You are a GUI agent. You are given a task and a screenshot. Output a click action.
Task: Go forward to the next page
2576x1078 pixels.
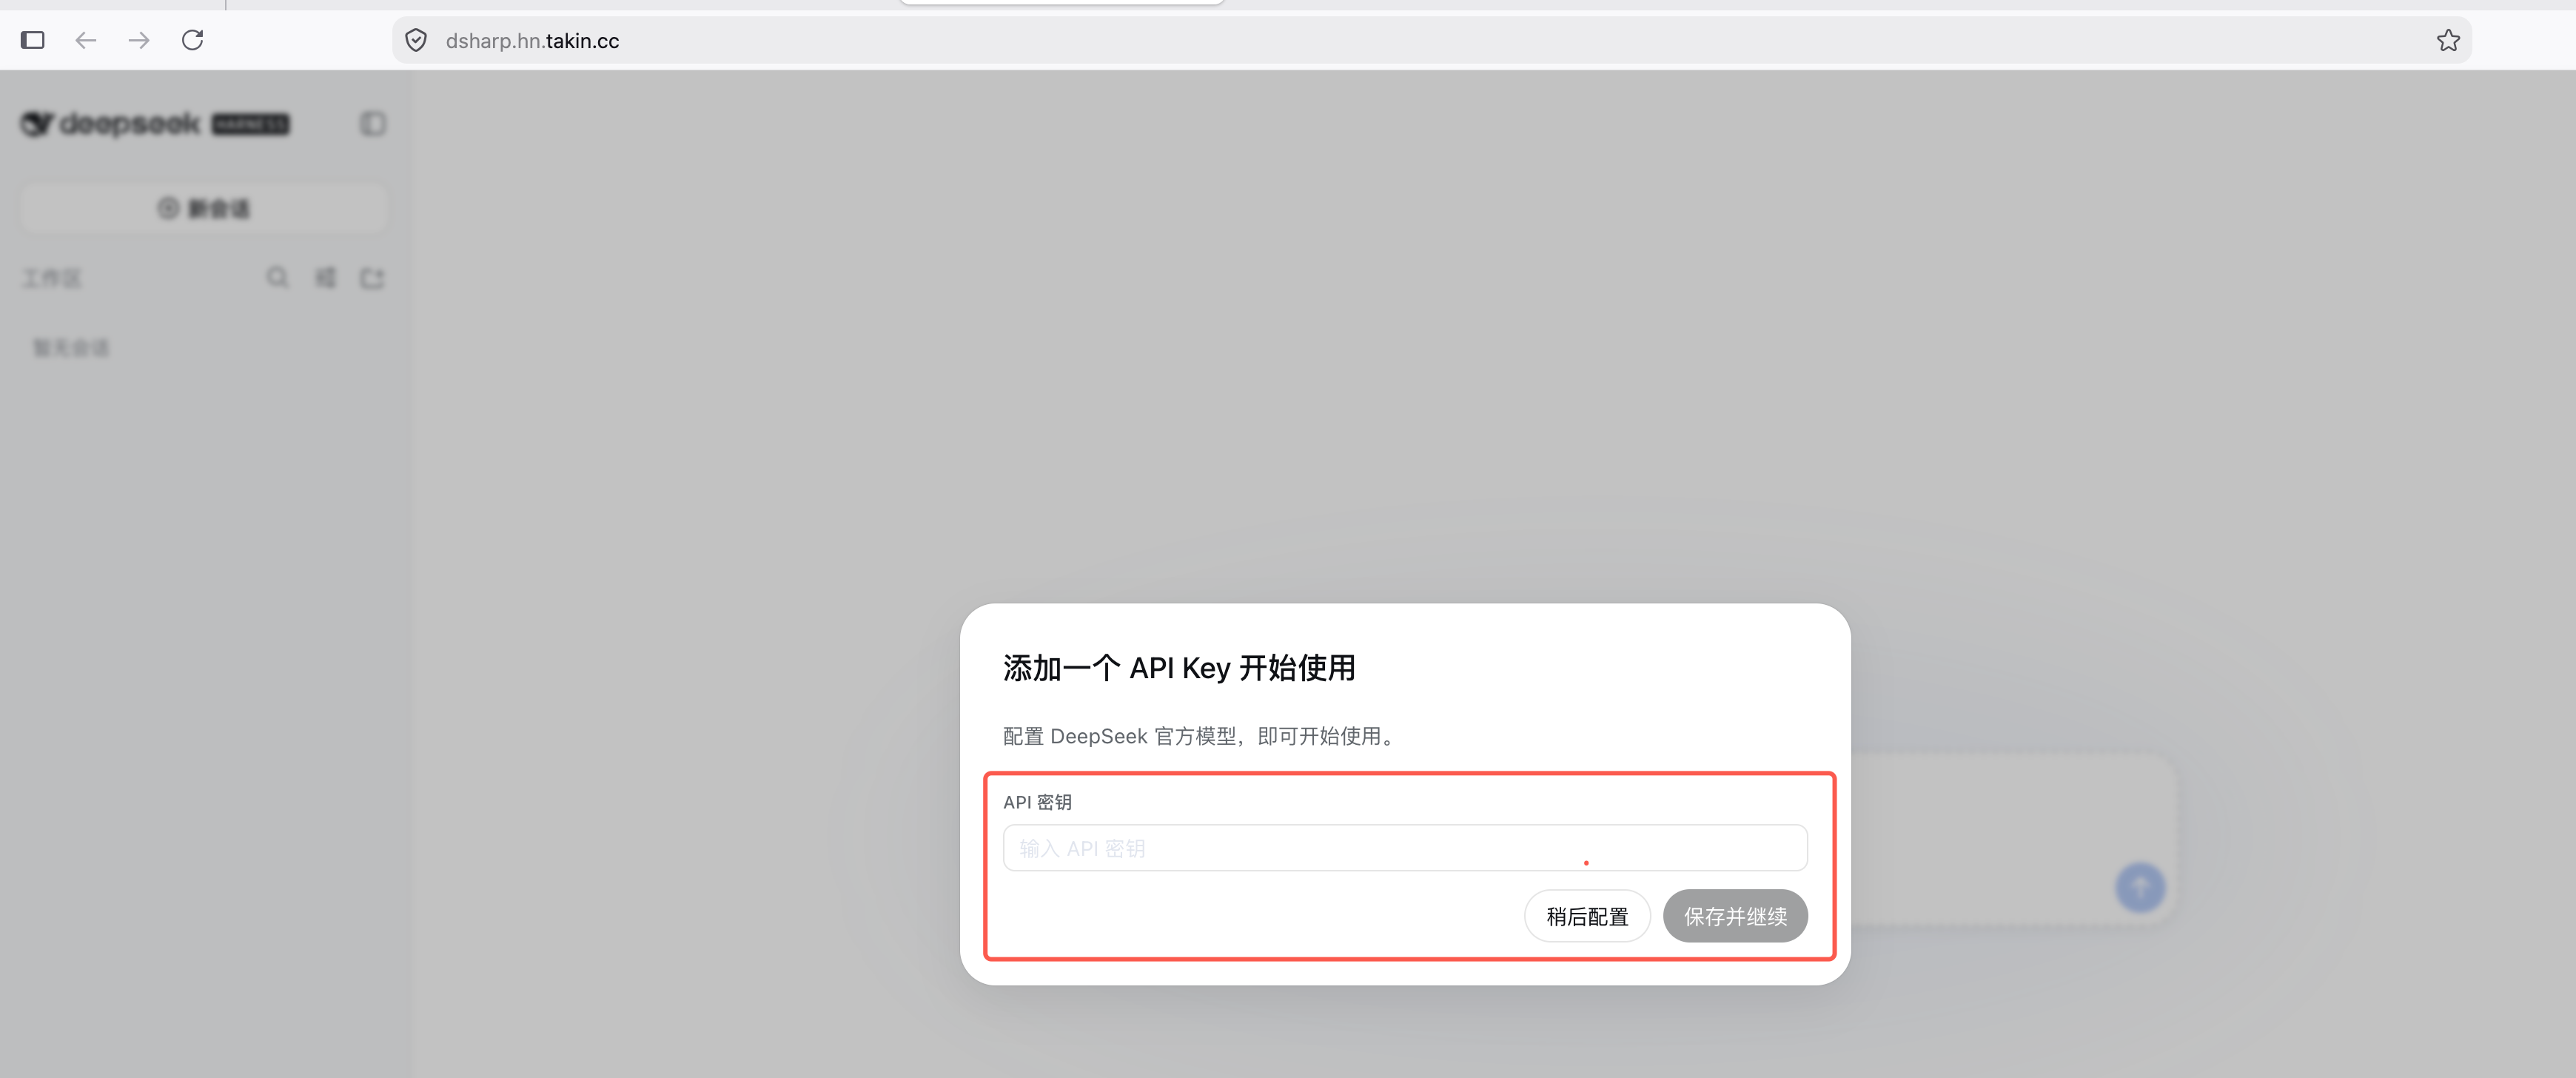click(139, 40)
